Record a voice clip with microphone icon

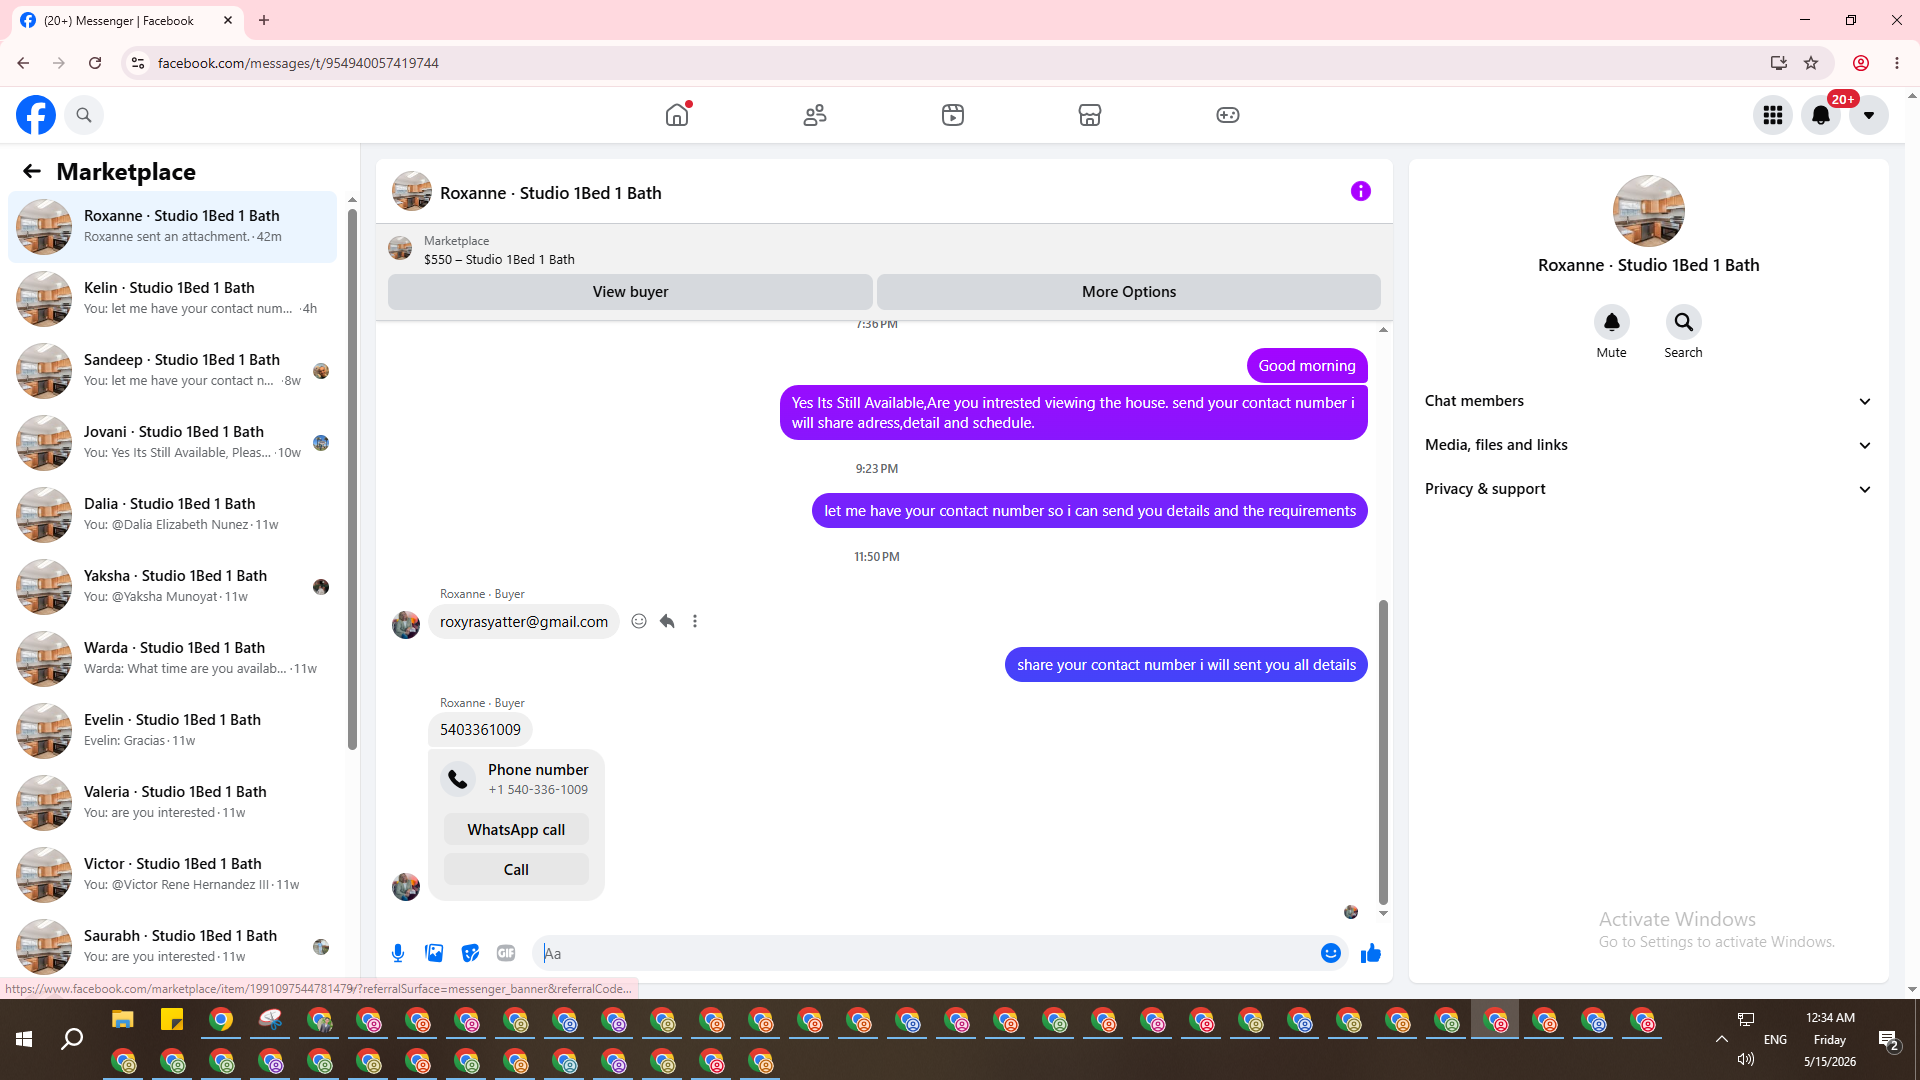398,953
